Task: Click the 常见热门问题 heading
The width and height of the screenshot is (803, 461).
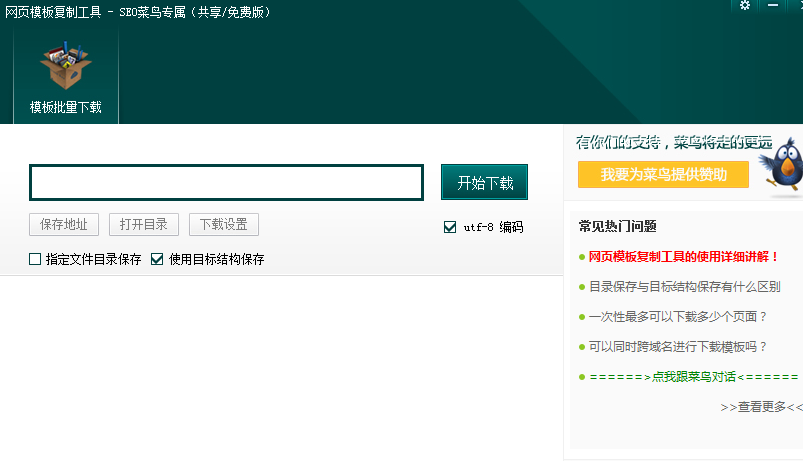Action: (618, 226)
